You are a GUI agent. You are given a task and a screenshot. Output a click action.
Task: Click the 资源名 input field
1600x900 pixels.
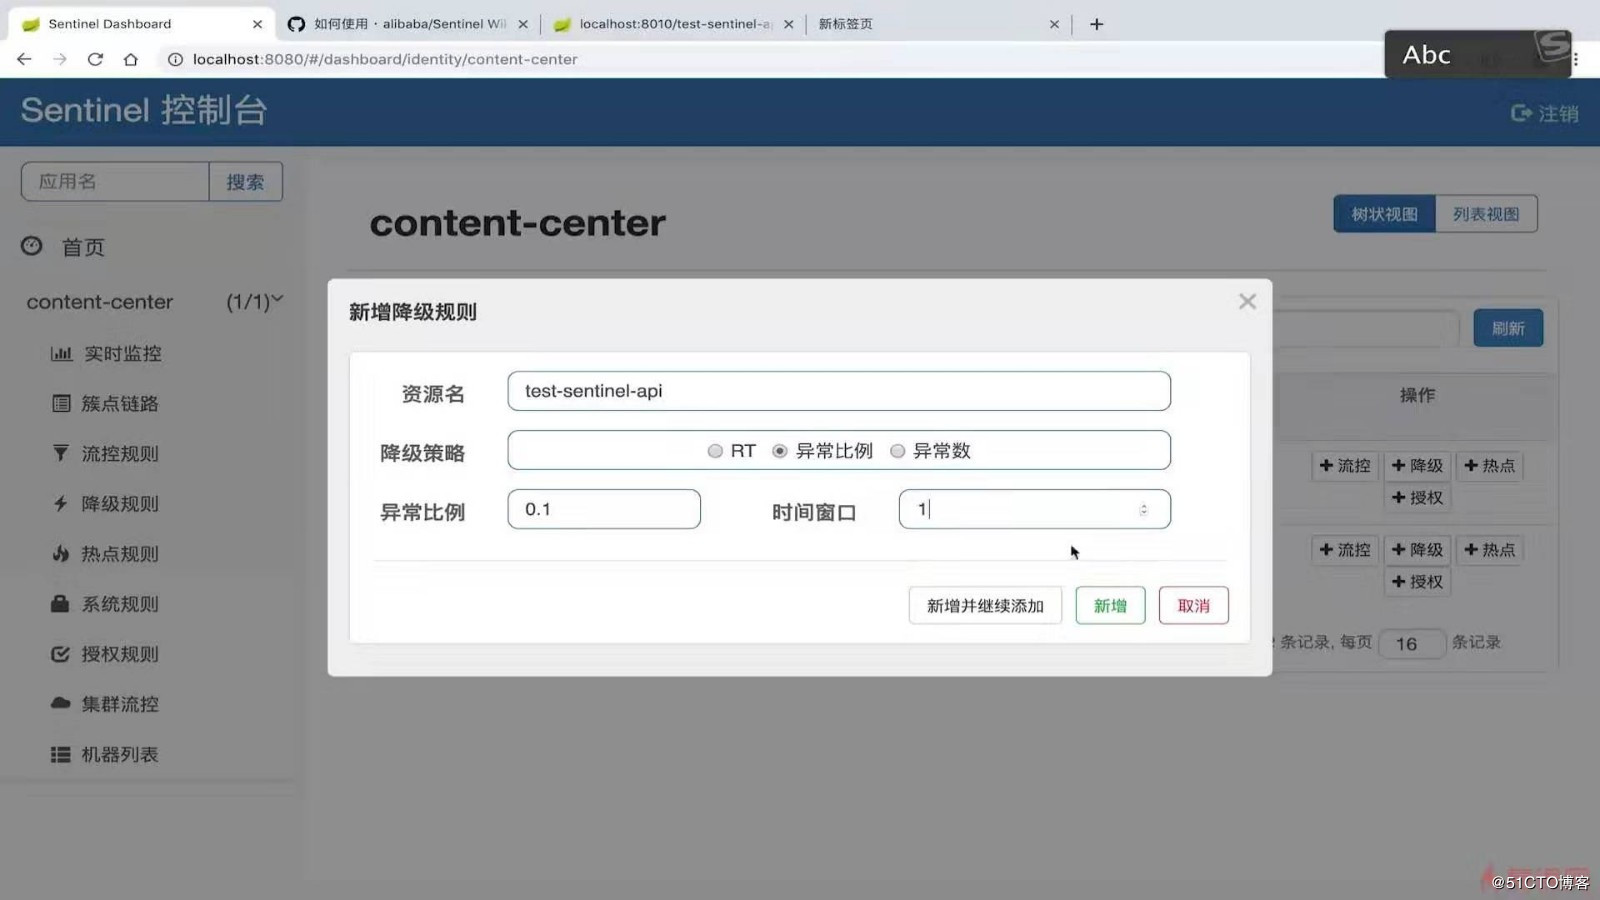point(839,391)
